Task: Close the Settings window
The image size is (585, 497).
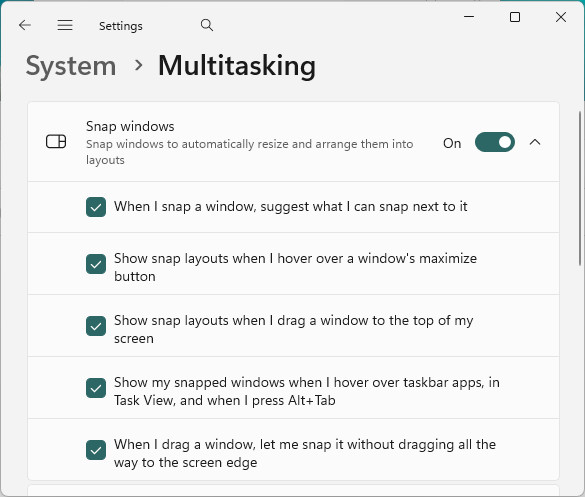Action: 561,17
